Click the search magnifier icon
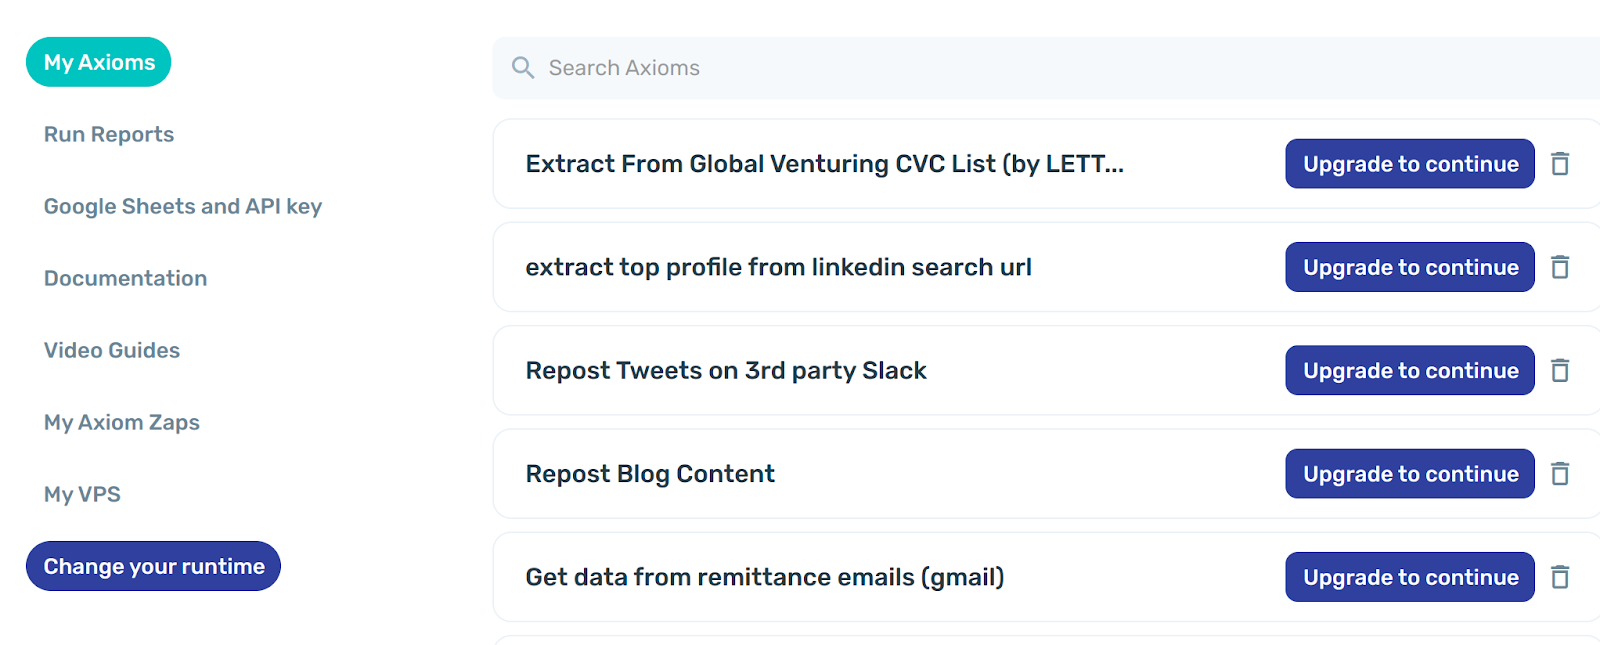 pyautogui.click(x=523, y=68)
